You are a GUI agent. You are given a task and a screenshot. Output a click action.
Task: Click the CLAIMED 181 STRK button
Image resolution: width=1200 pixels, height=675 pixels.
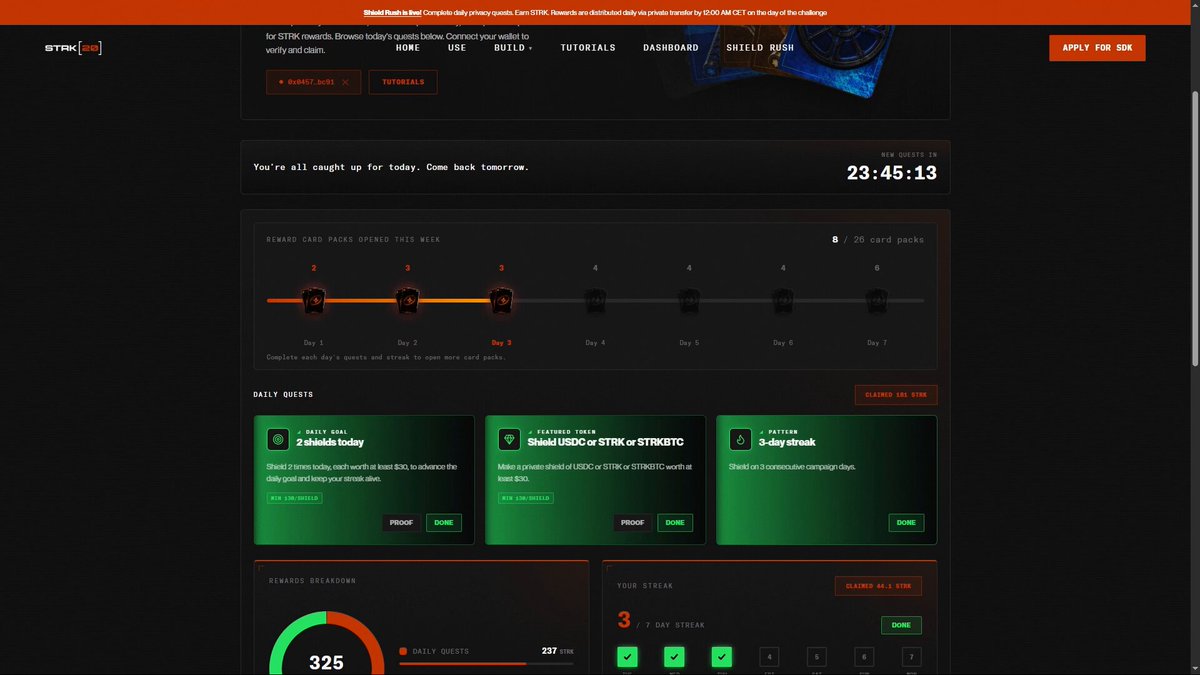point(896,395)
